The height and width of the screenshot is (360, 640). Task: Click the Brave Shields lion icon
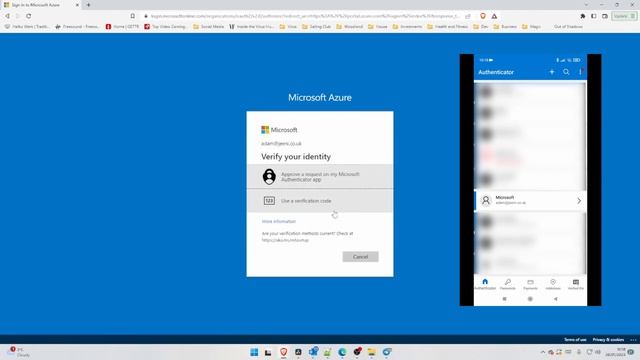coord(483,16)
